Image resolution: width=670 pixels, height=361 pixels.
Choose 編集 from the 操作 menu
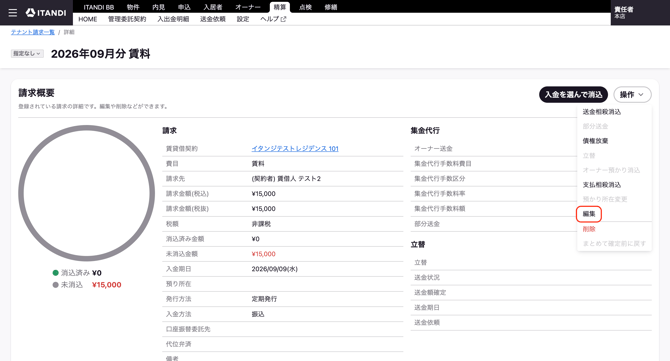[x=589, y=214]
